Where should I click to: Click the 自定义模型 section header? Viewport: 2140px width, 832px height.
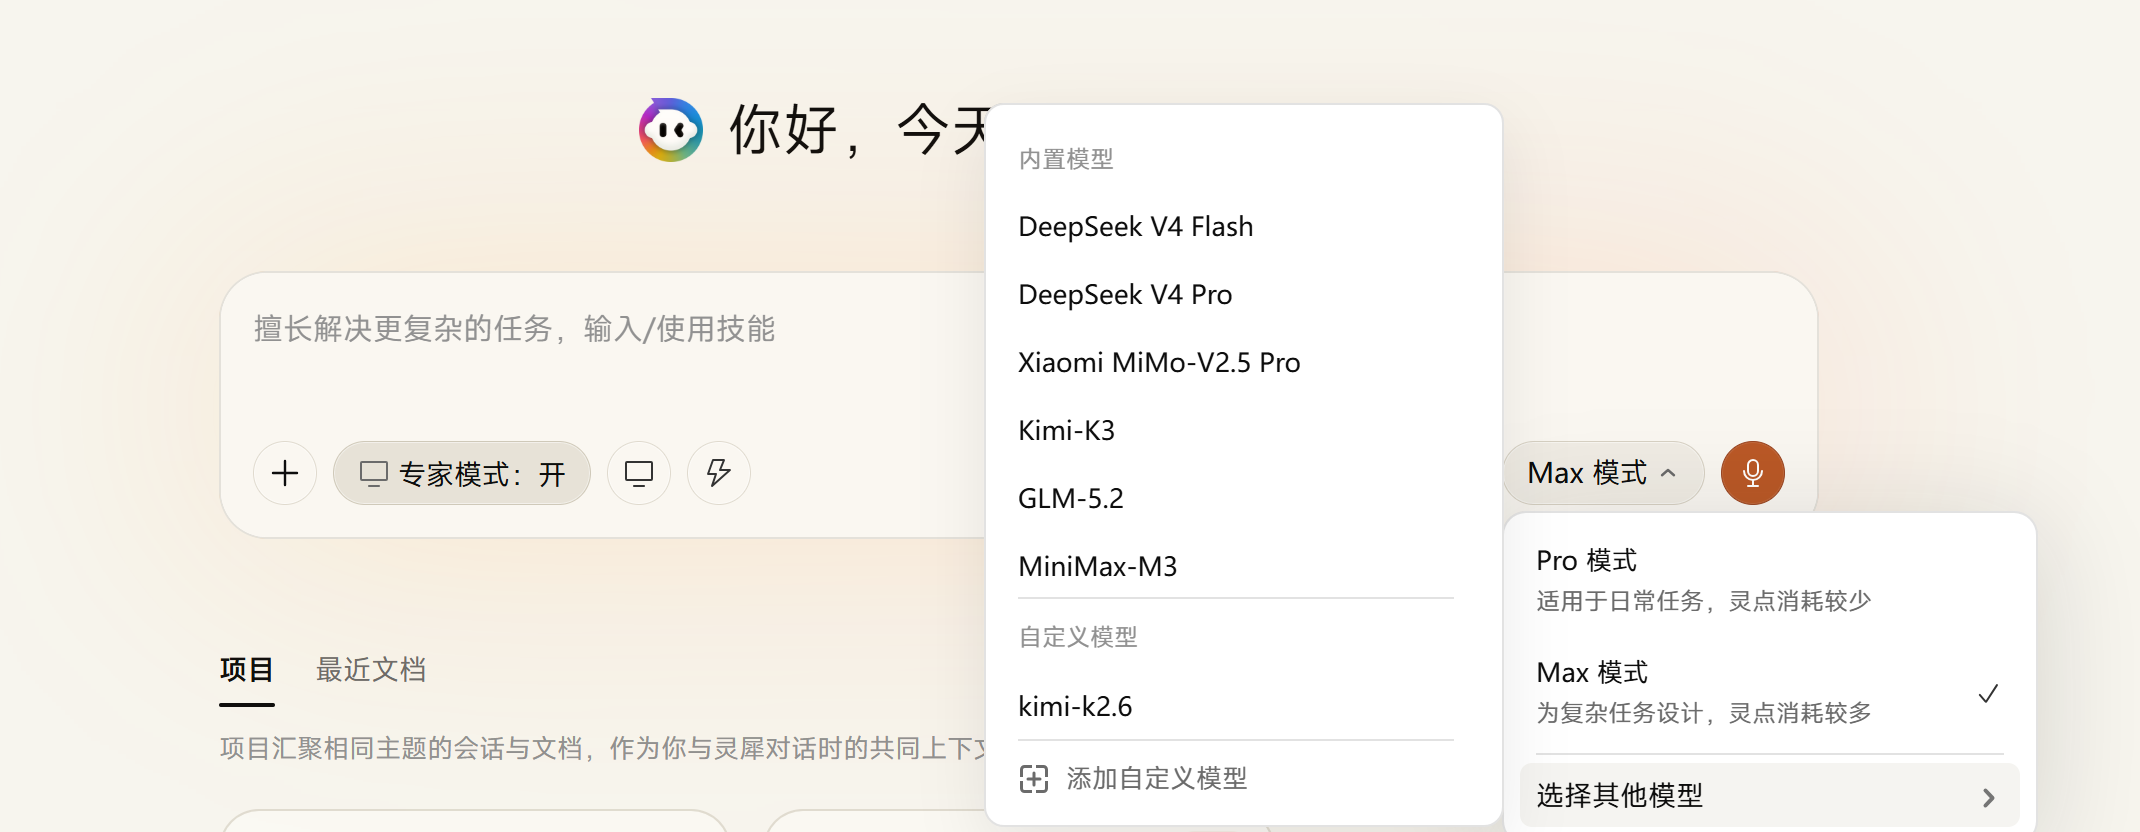click(x=1078, y=637)
